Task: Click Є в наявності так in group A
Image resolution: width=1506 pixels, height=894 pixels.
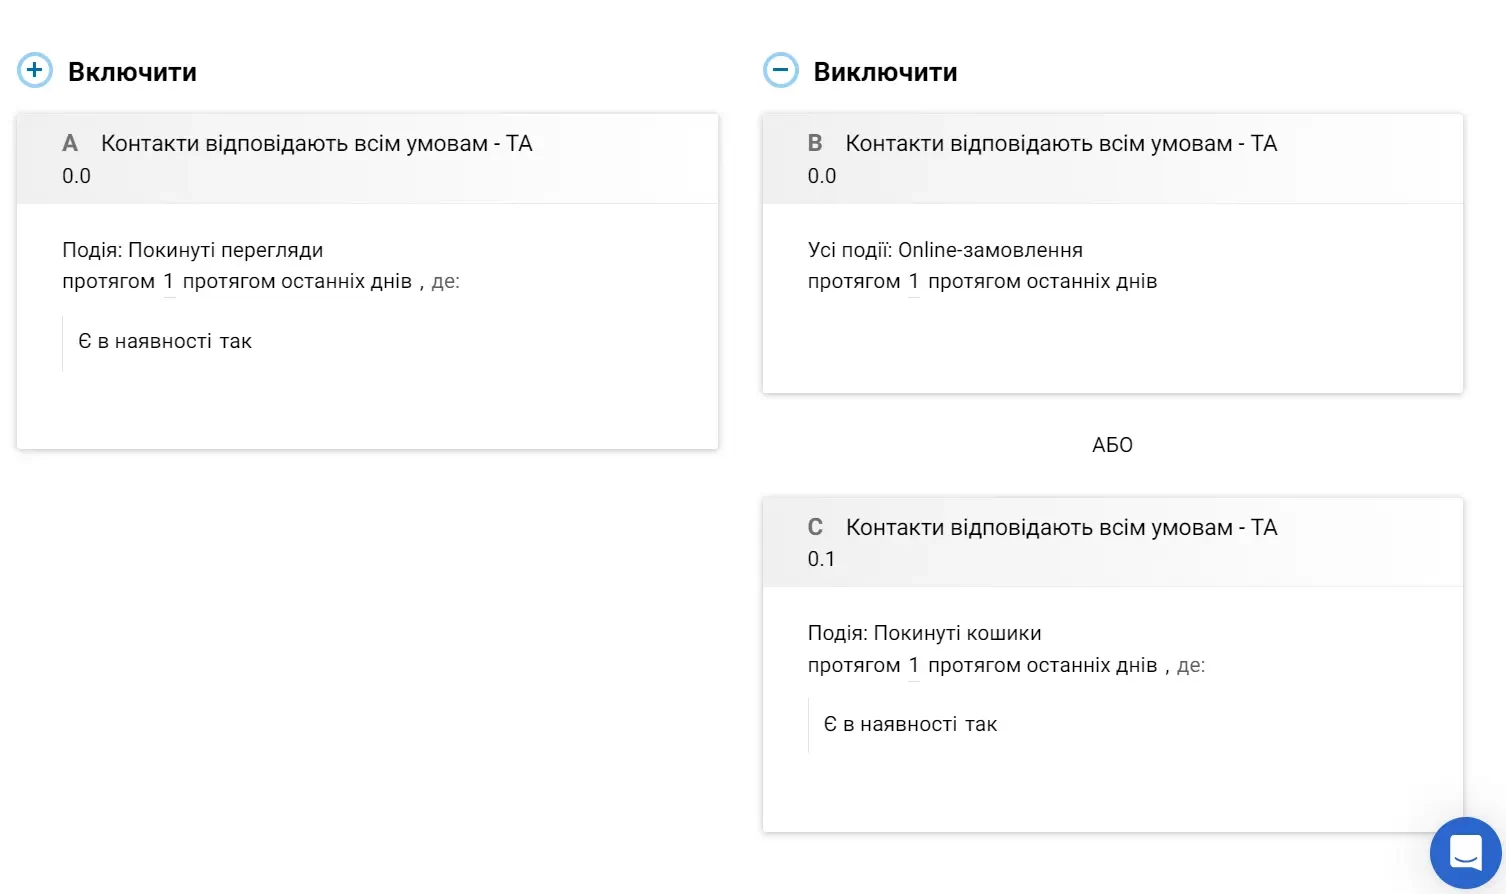Action: (x=165, y=341)
